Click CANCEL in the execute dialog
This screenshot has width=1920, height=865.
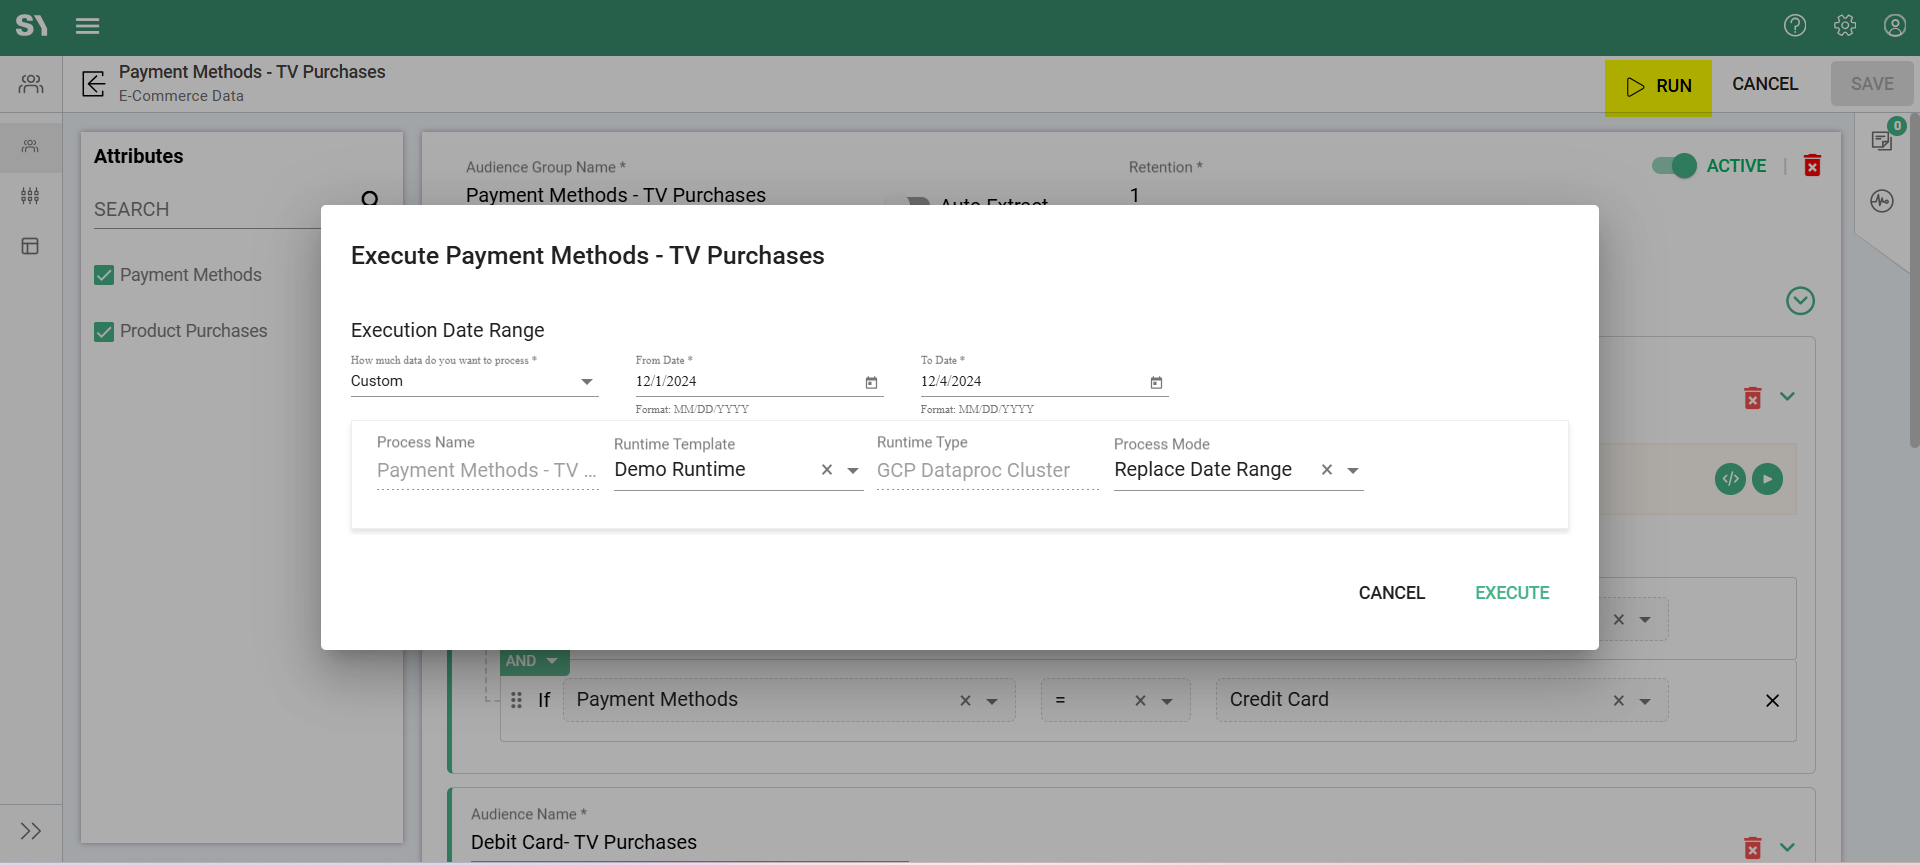tap(1391, 593)
